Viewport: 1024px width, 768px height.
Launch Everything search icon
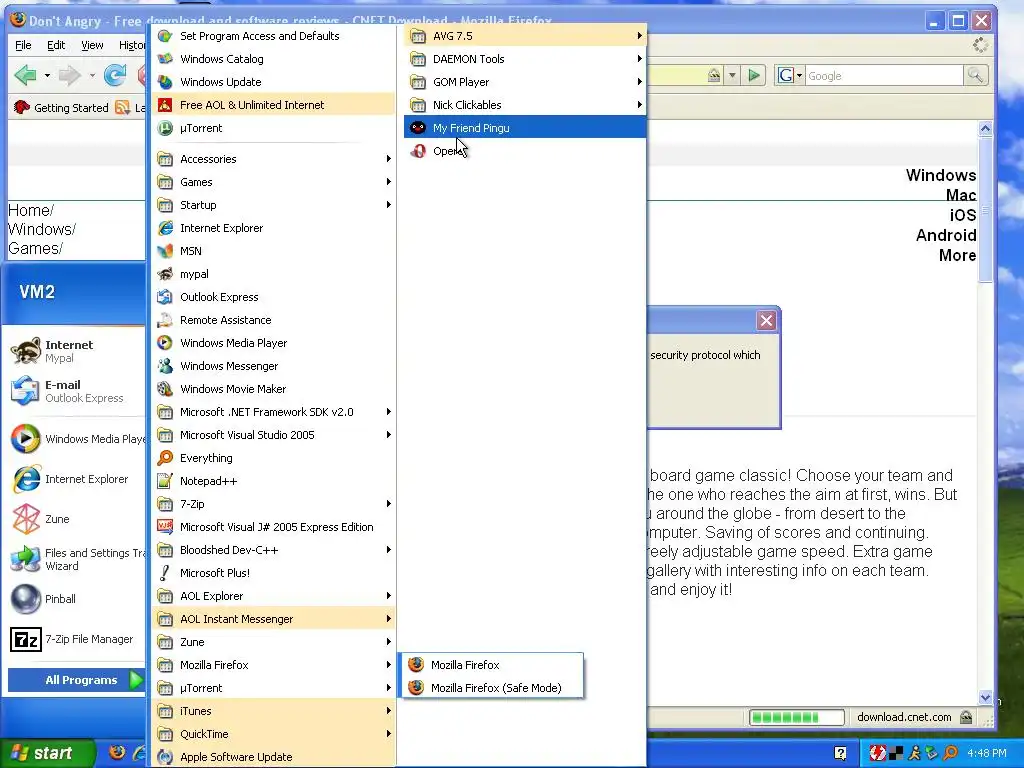coord(165,458)
